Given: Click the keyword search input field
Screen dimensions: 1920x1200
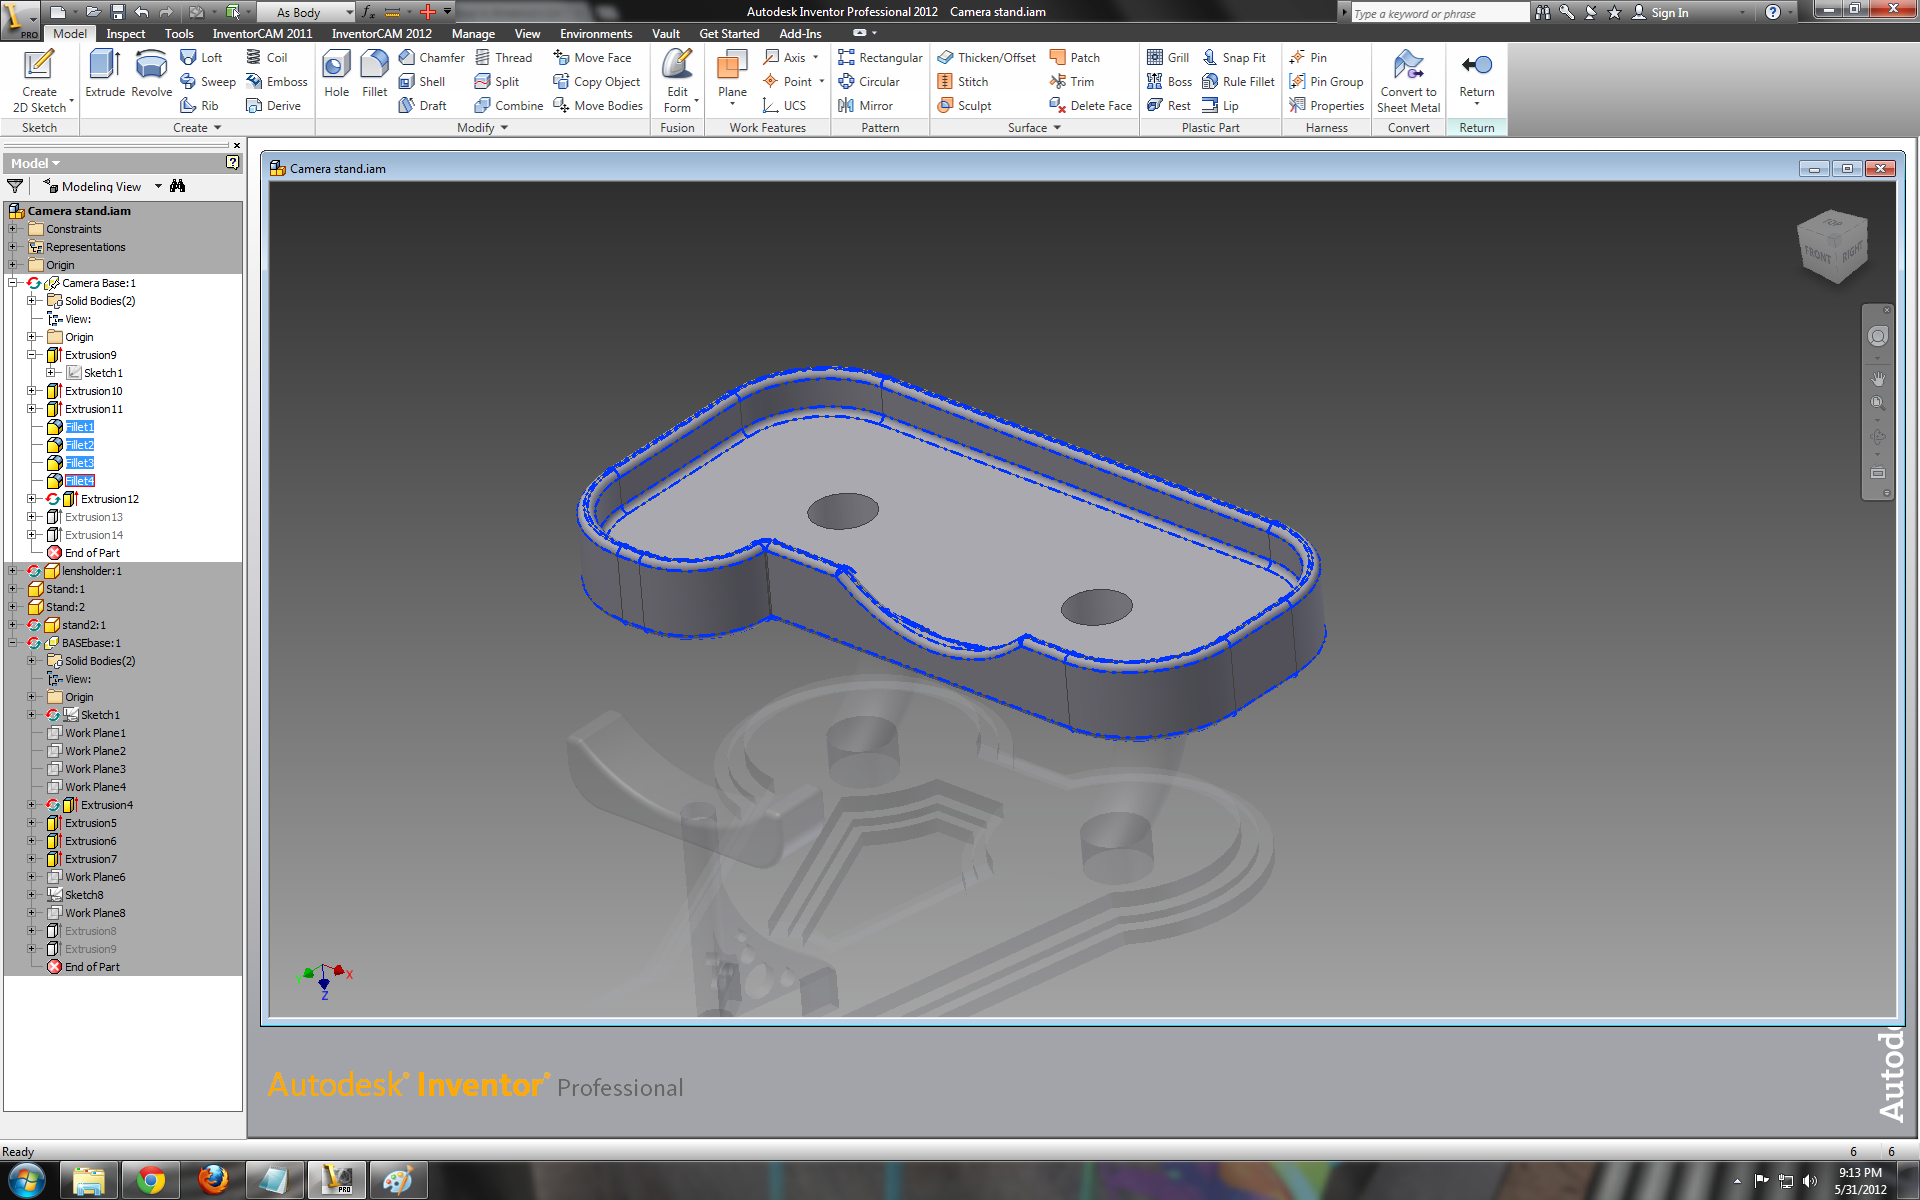Looking at the screenshot, I should tap(1438, 13).
